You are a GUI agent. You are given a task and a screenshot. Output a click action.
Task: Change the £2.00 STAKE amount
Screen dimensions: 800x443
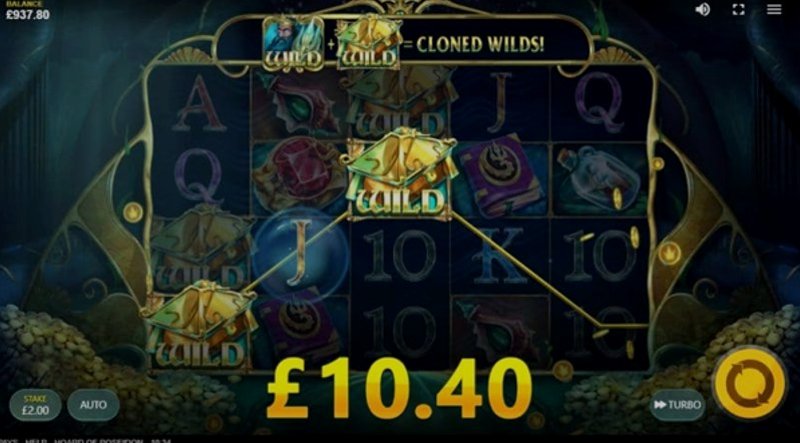[x=35, y=405]
